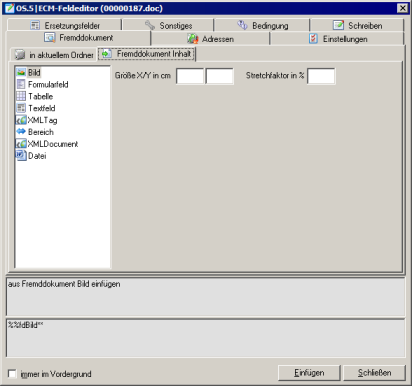Click the Bild picture icon in list
Screen dimensions: 412x386
[21, 72]
